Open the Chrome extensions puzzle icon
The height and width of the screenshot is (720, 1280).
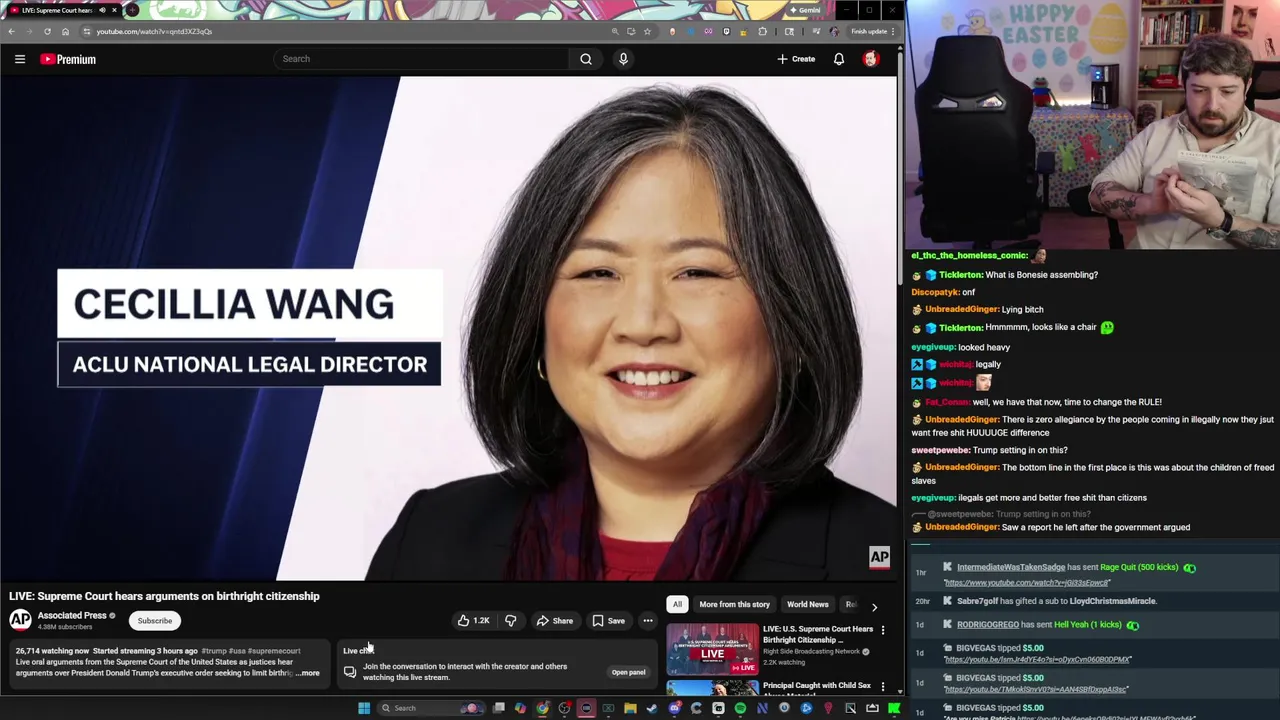[x=762, y=31]
